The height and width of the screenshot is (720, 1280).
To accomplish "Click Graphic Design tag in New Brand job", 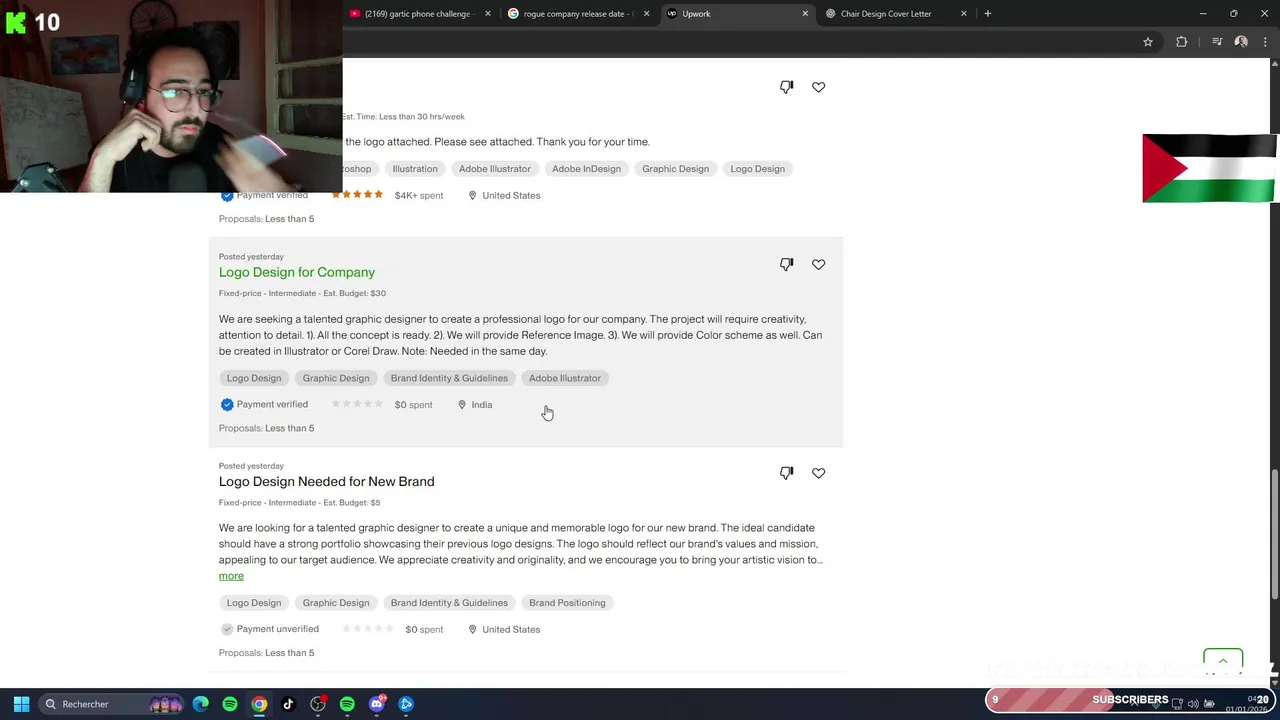I will pos(336,603).
